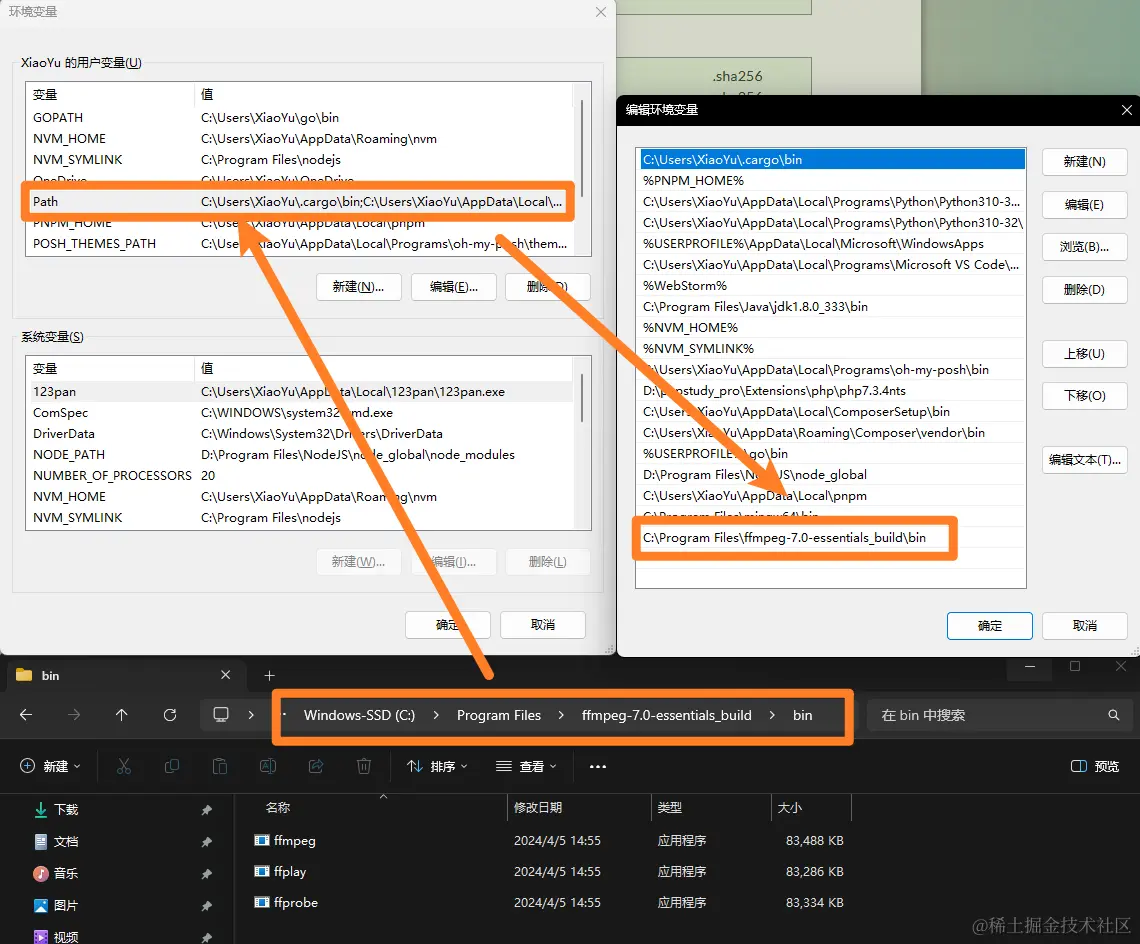
Task: Click Browse (浏览) button in edit dialog
Action: (x=1084, y=247)
